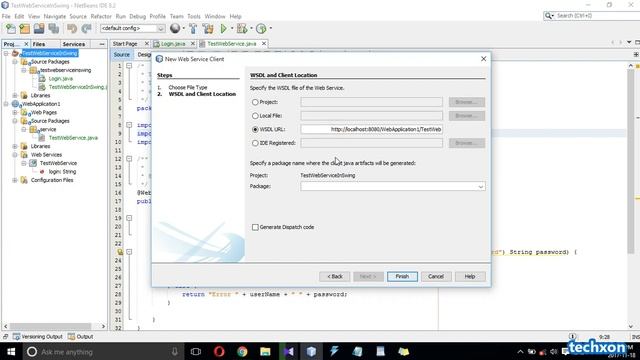The image size is (640, 360).
Task: Click the Open Project toolbar icon
Action: pyautogui.click(x=39, y=29)
